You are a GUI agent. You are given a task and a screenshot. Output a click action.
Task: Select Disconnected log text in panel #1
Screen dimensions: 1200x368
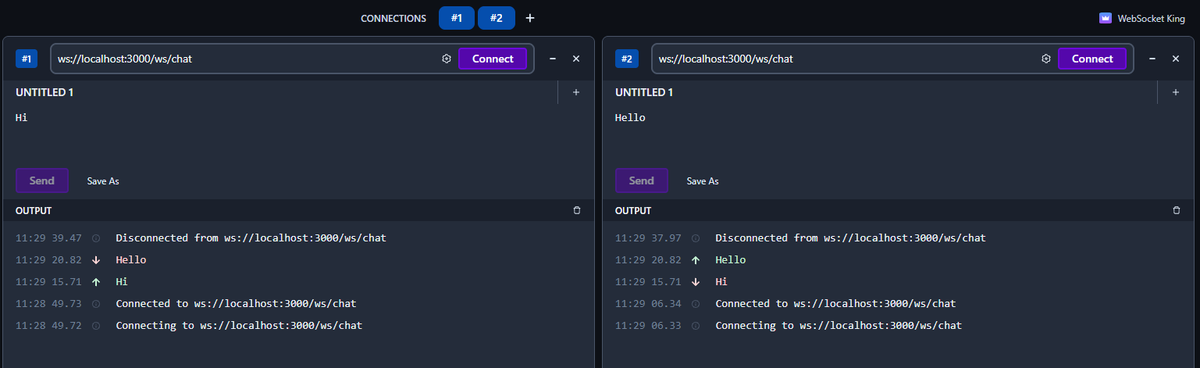point(251,238)
